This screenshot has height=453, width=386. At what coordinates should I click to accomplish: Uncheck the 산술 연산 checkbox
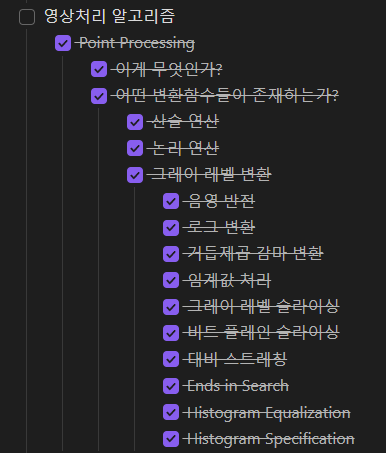pos(135,122)
